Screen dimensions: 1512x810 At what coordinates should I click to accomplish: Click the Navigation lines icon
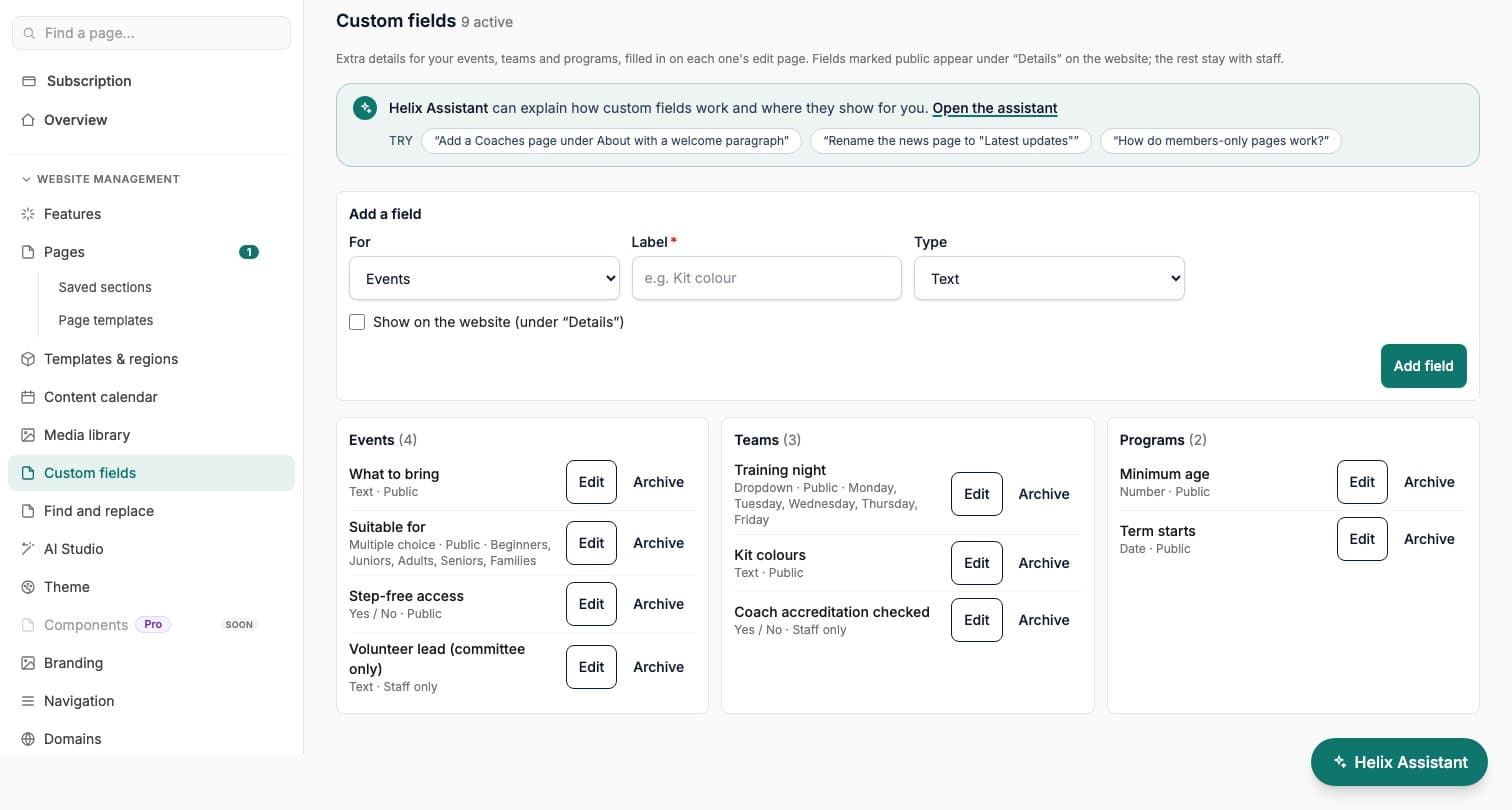pos(28,701)
